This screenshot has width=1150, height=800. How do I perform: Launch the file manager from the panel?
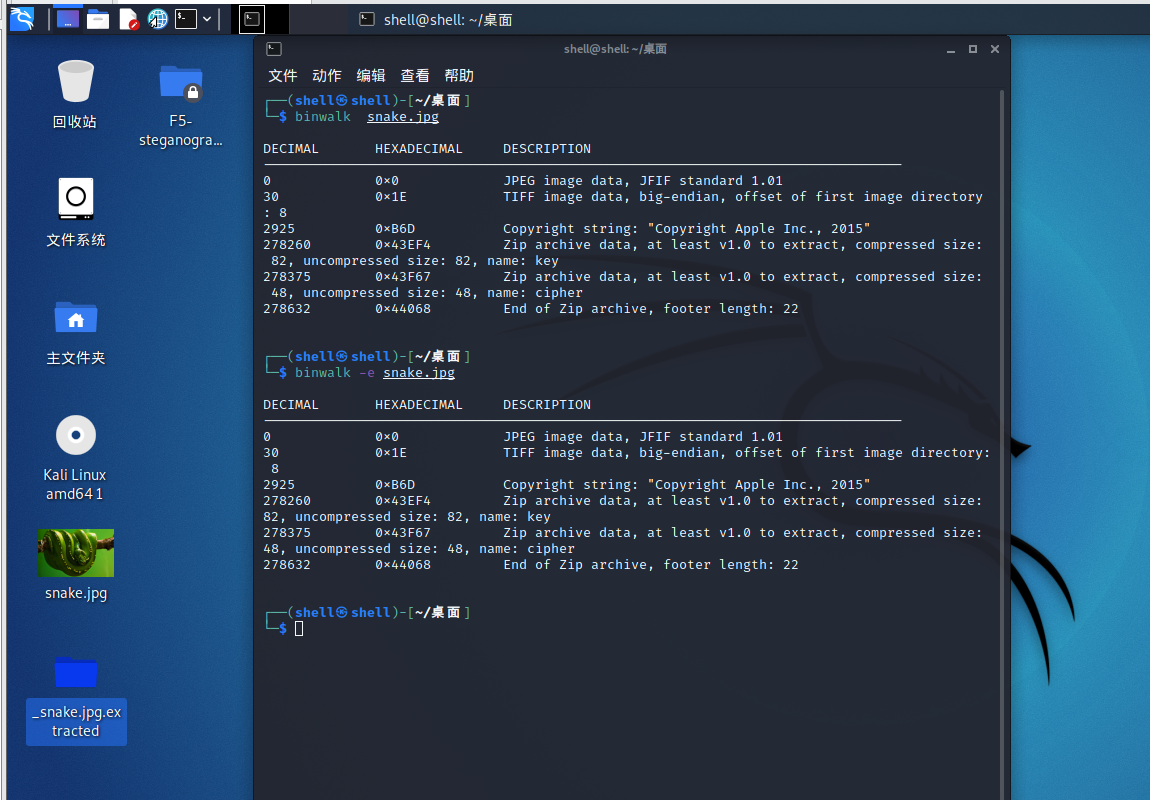point(98,19)
